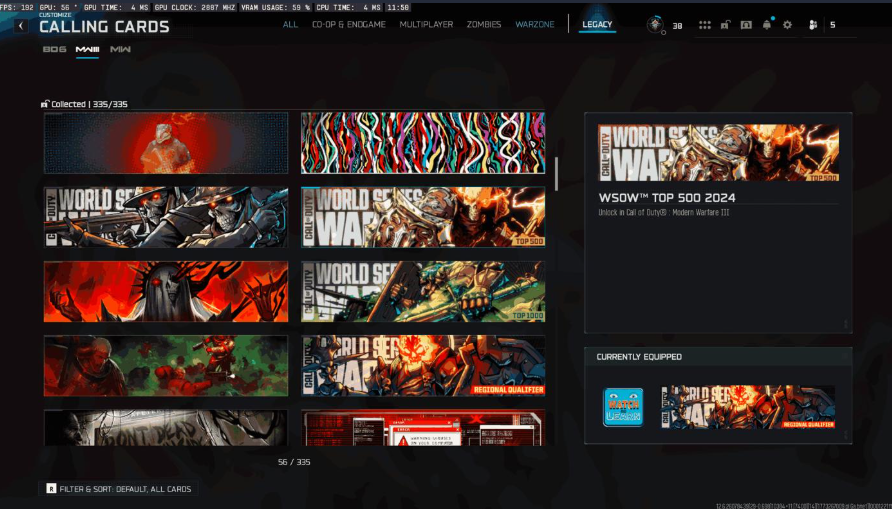Click the large WSOW Top 500 preview image
The width and height of the screenshot is (892, 509).
click(x=718, y=153)
